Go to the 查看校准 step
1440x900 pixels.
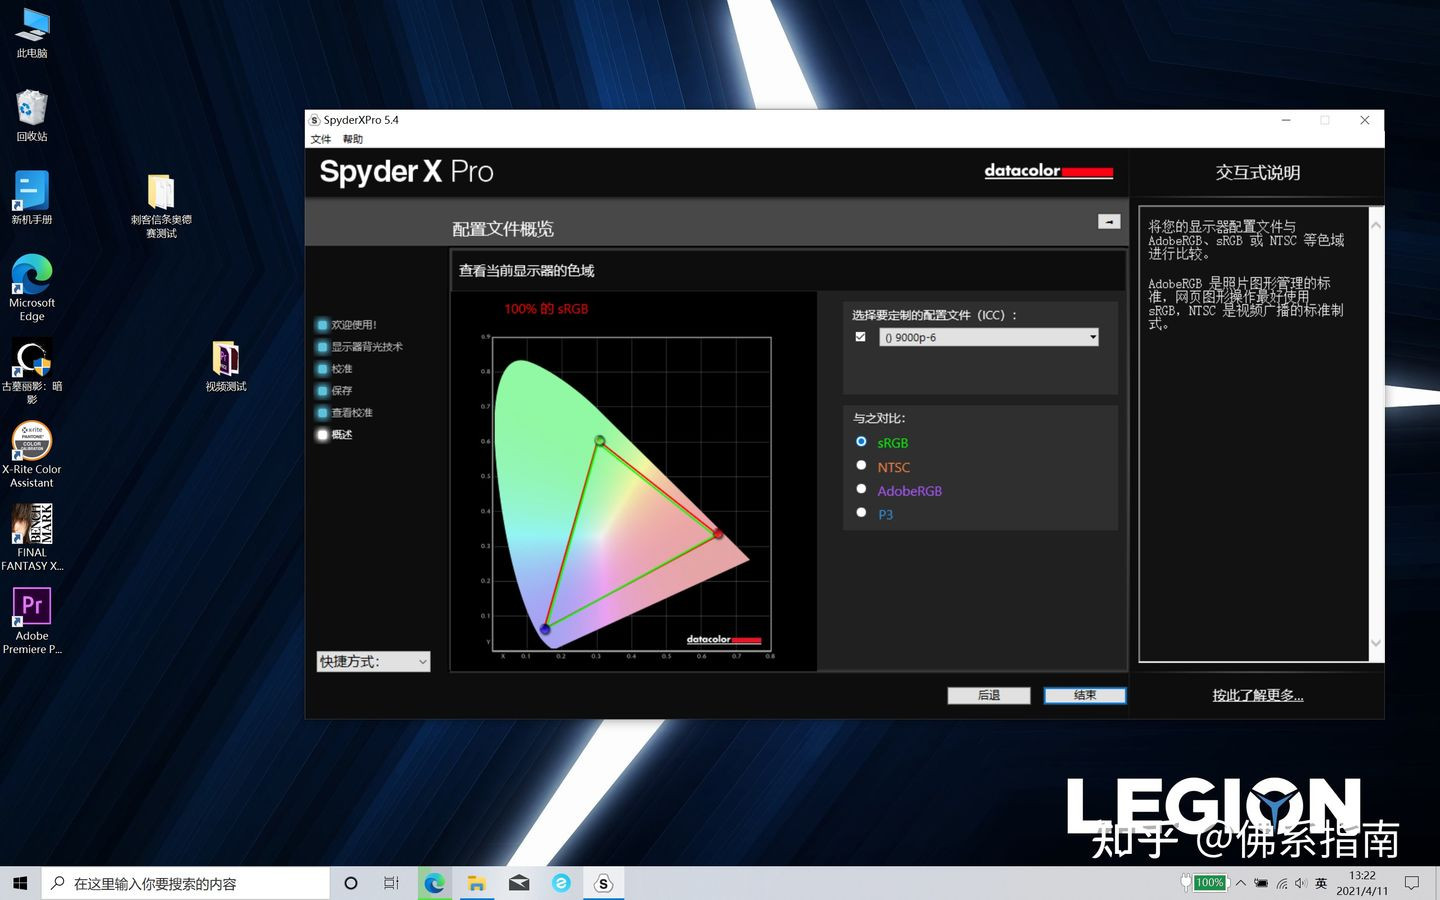click(345, 413)
